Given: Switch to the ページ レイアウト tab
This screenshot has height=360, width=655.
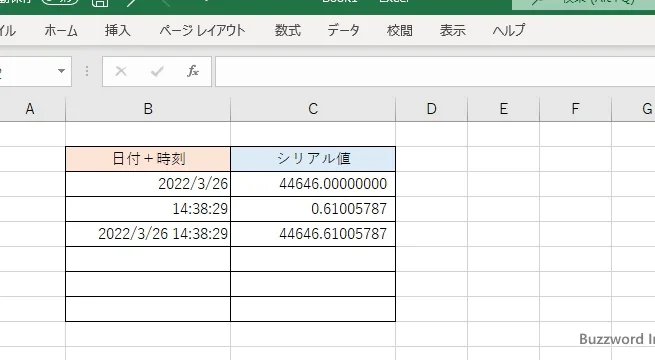Looking at the screenshot, I should coord(202,30).
